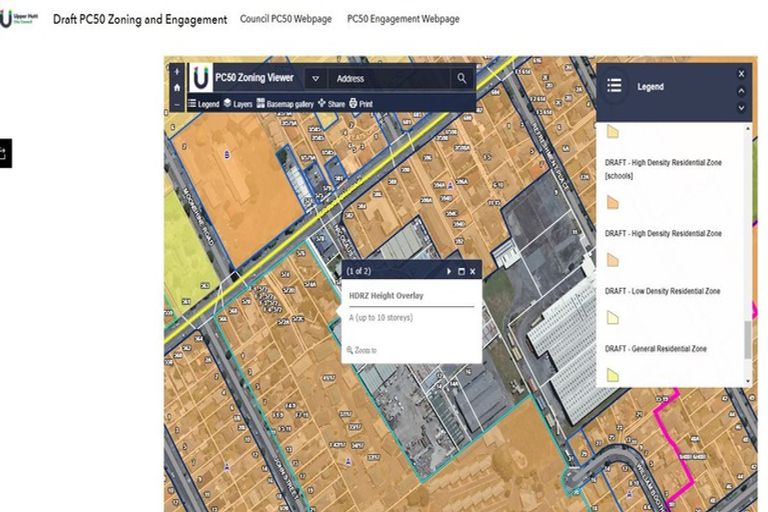Show next feature in popup
Screen dimensions: 768x512
pos(449,271)
